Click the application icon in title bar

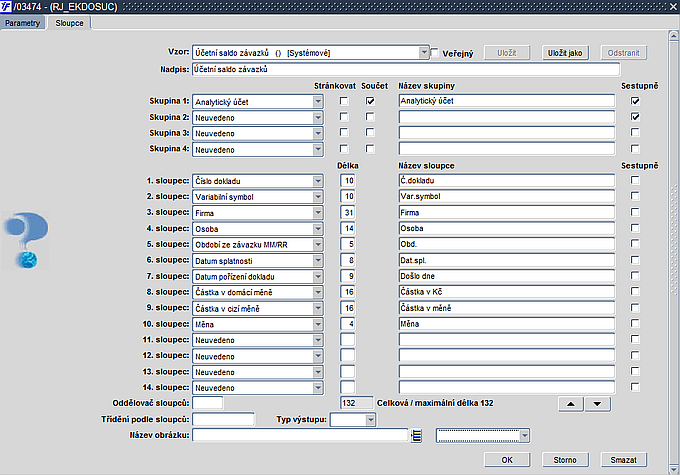point(7,7)
